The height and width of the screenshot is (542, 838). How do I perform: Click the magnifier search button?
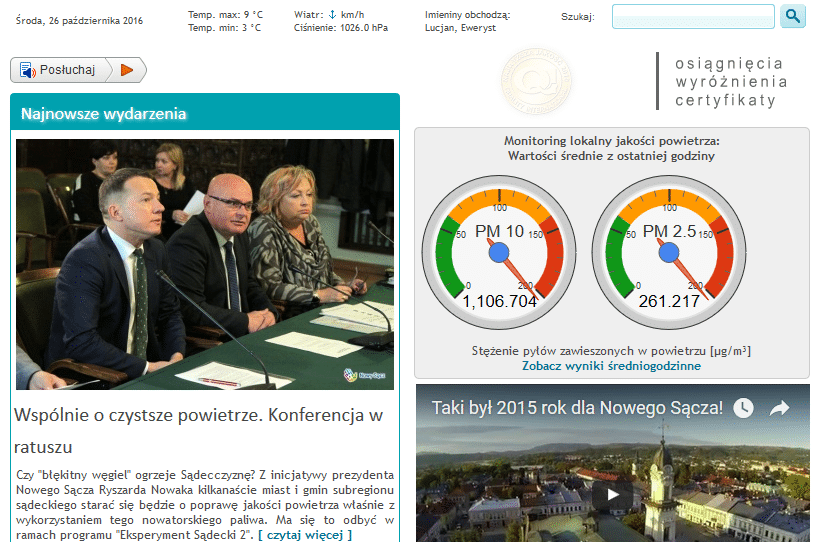tap(793, 16)
